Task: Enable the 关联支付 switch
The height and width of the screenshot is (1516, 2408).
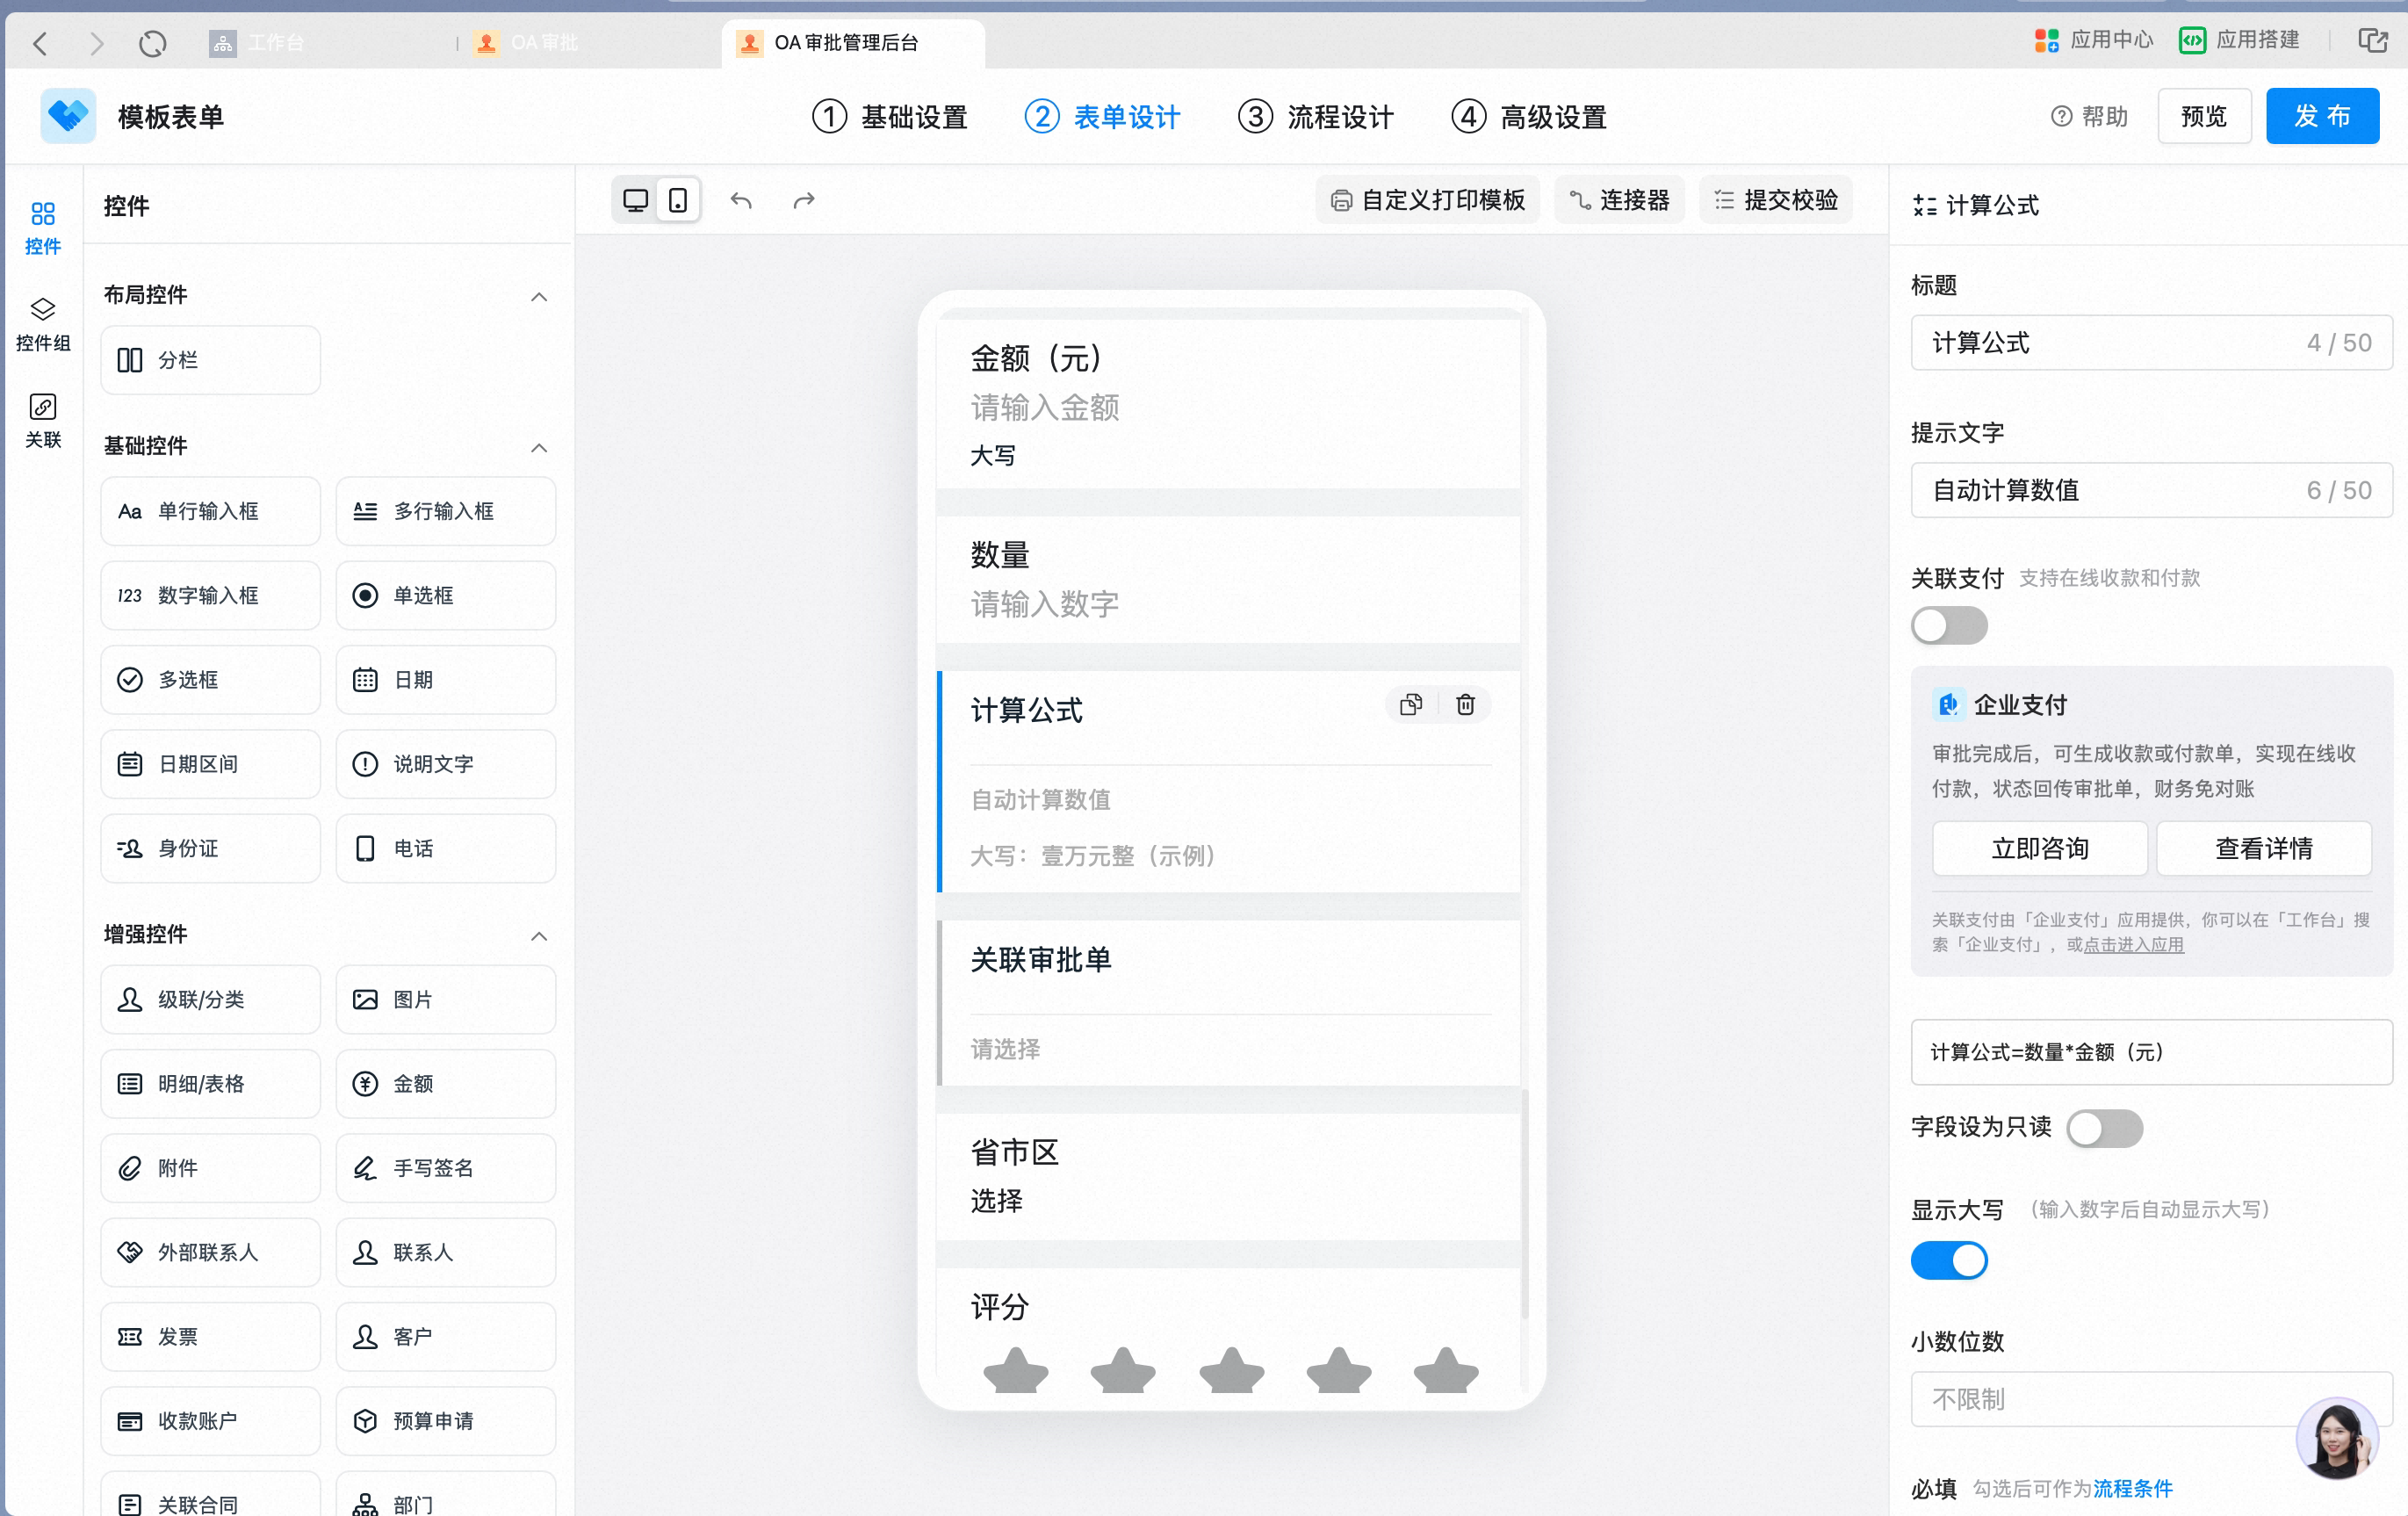Action: [1949, 626]
